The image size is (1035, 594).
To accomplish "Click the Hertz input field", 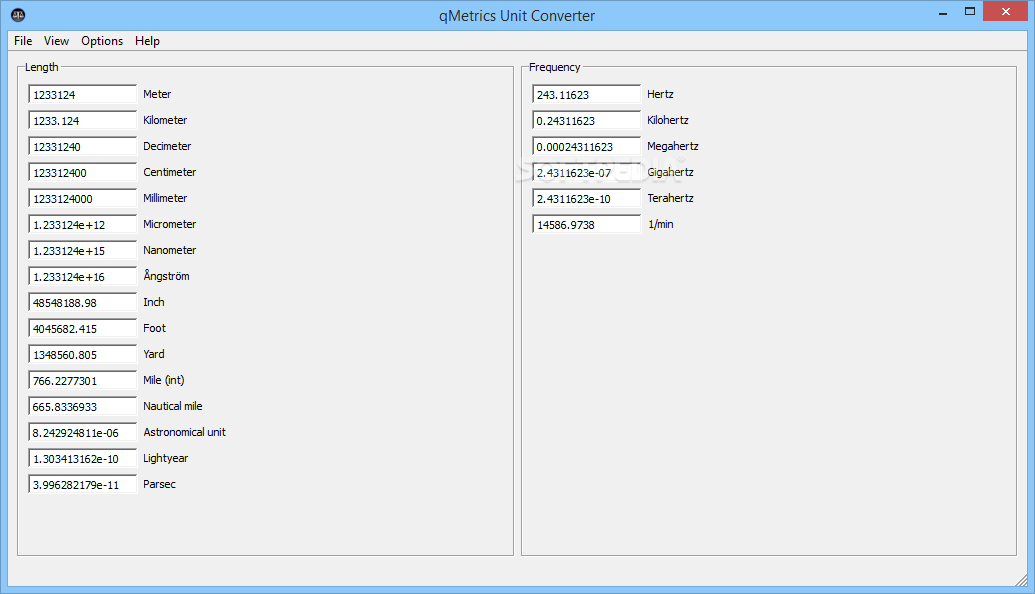I will pos(586,94).
